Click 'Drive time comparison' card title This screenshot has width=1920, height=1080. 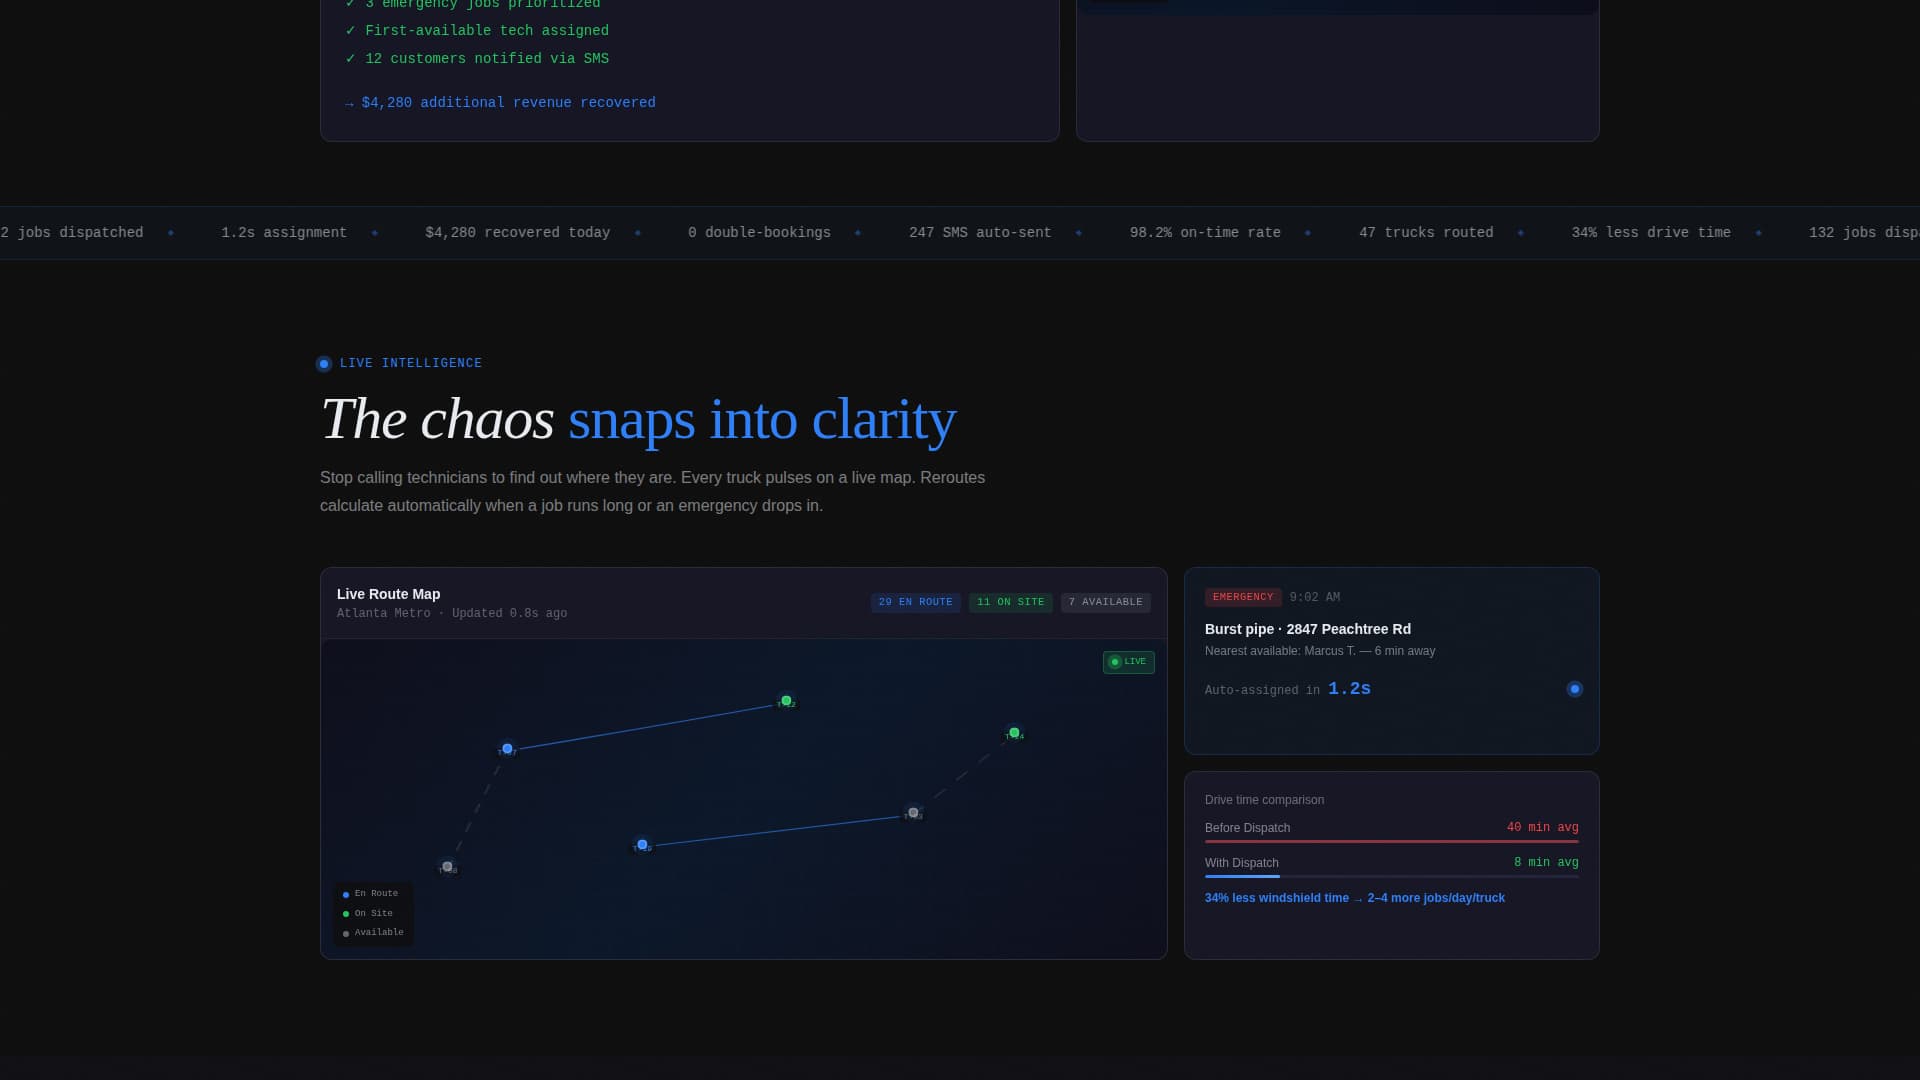[1264, 800]
